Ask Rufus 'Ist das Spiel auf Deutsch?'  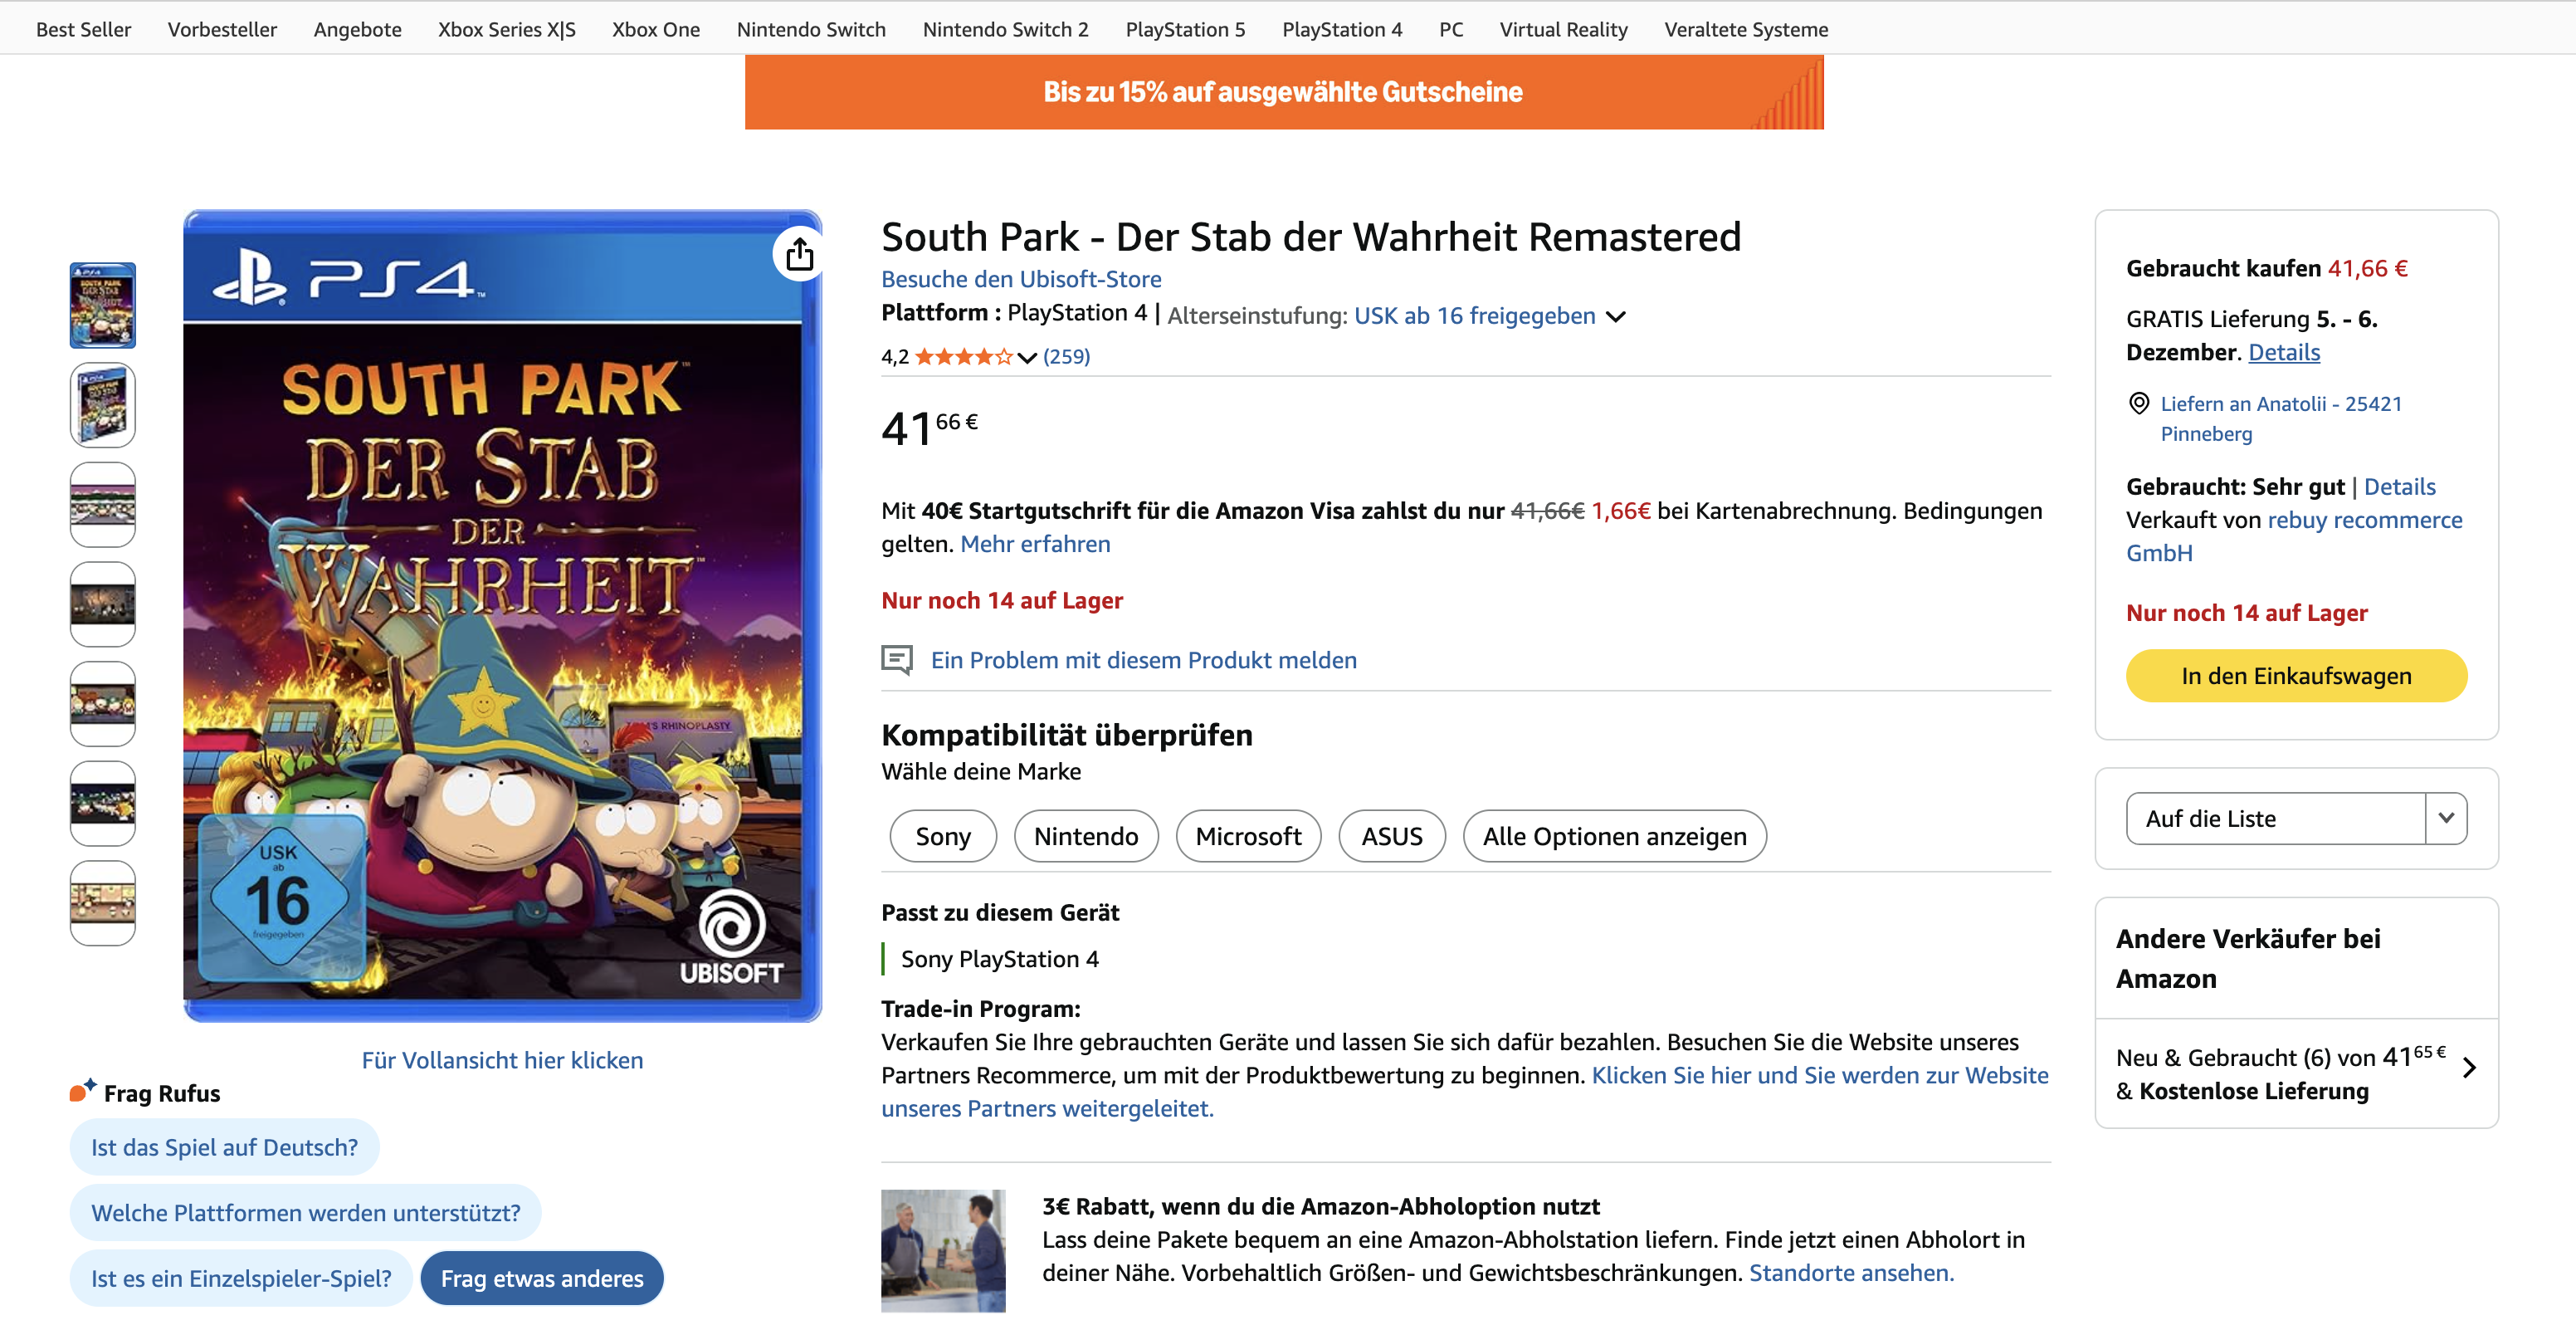point(224,1147)
